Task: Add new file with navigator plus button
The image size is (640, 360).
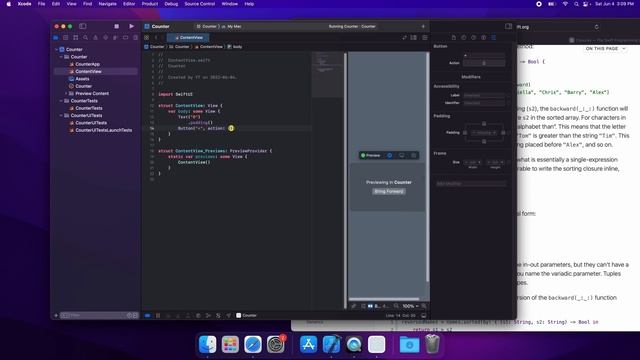Action: point(56,316)
